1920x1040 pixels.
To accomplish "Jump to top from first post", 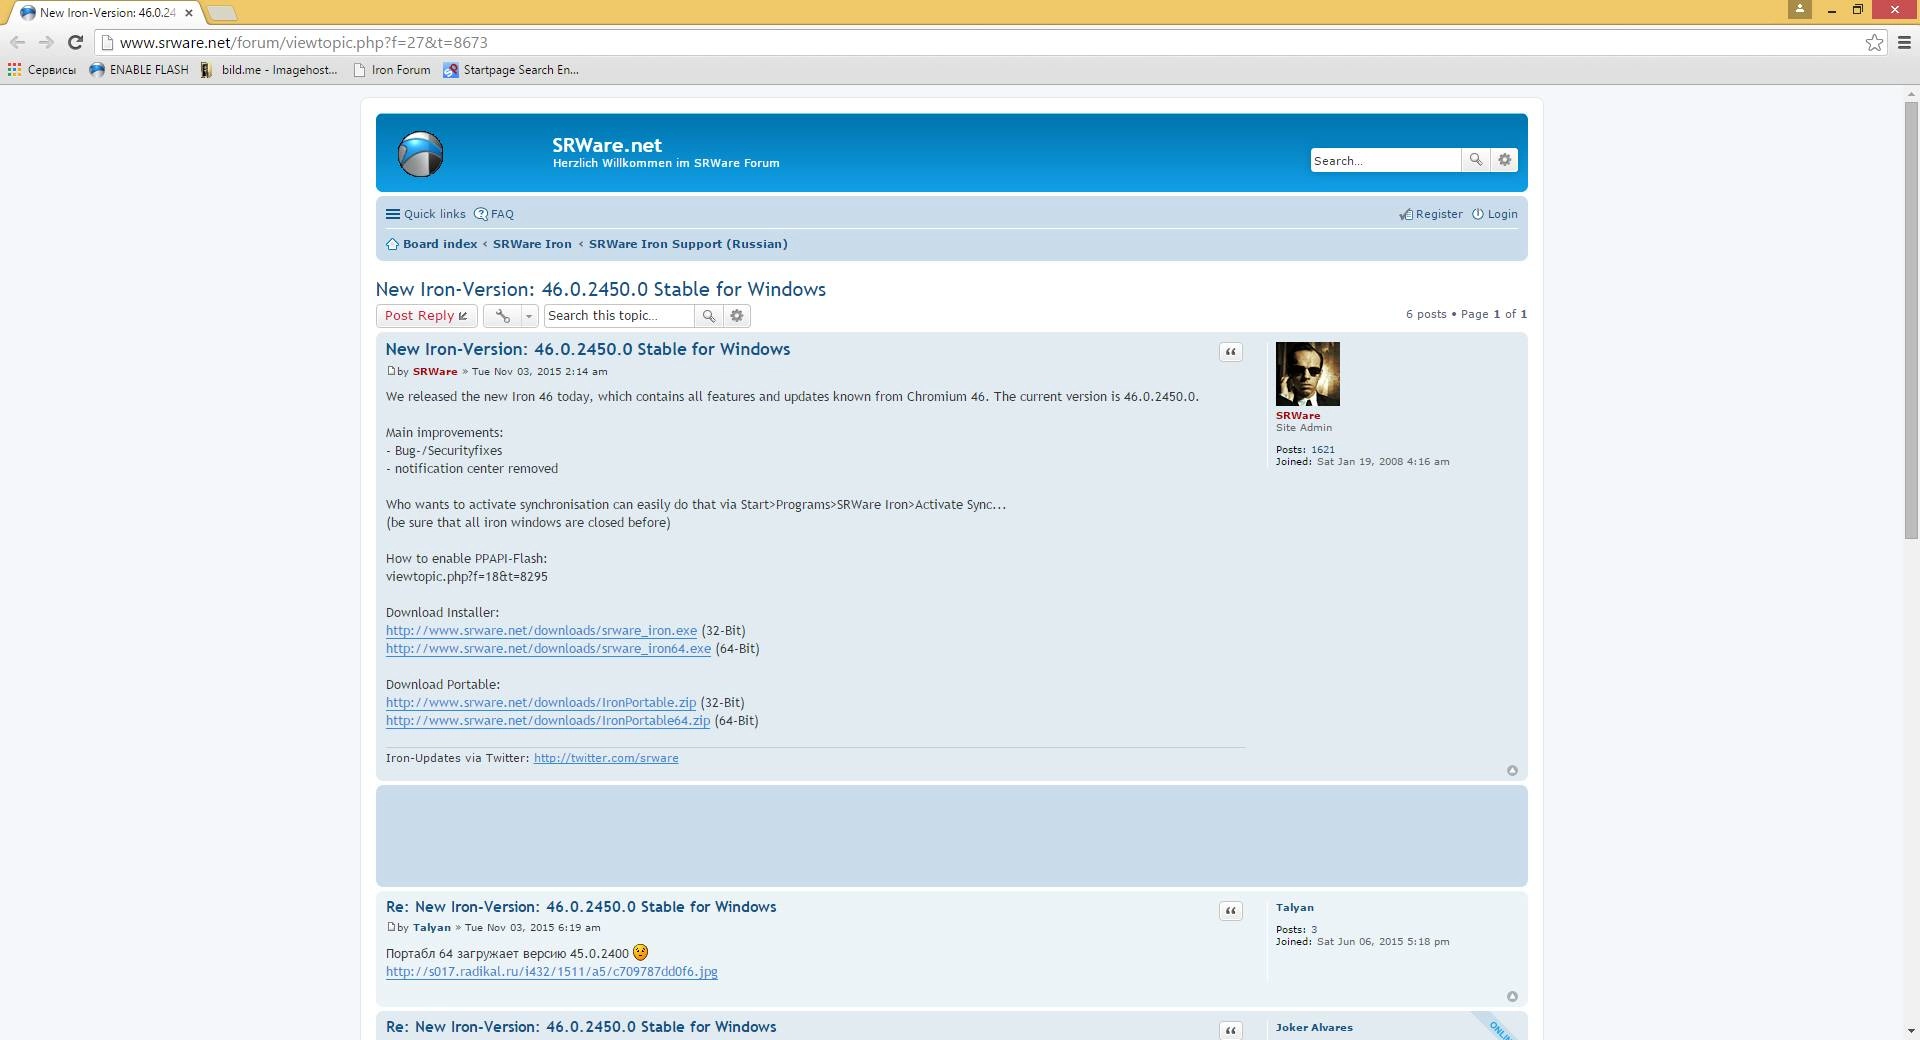I will pos(1512,771).
